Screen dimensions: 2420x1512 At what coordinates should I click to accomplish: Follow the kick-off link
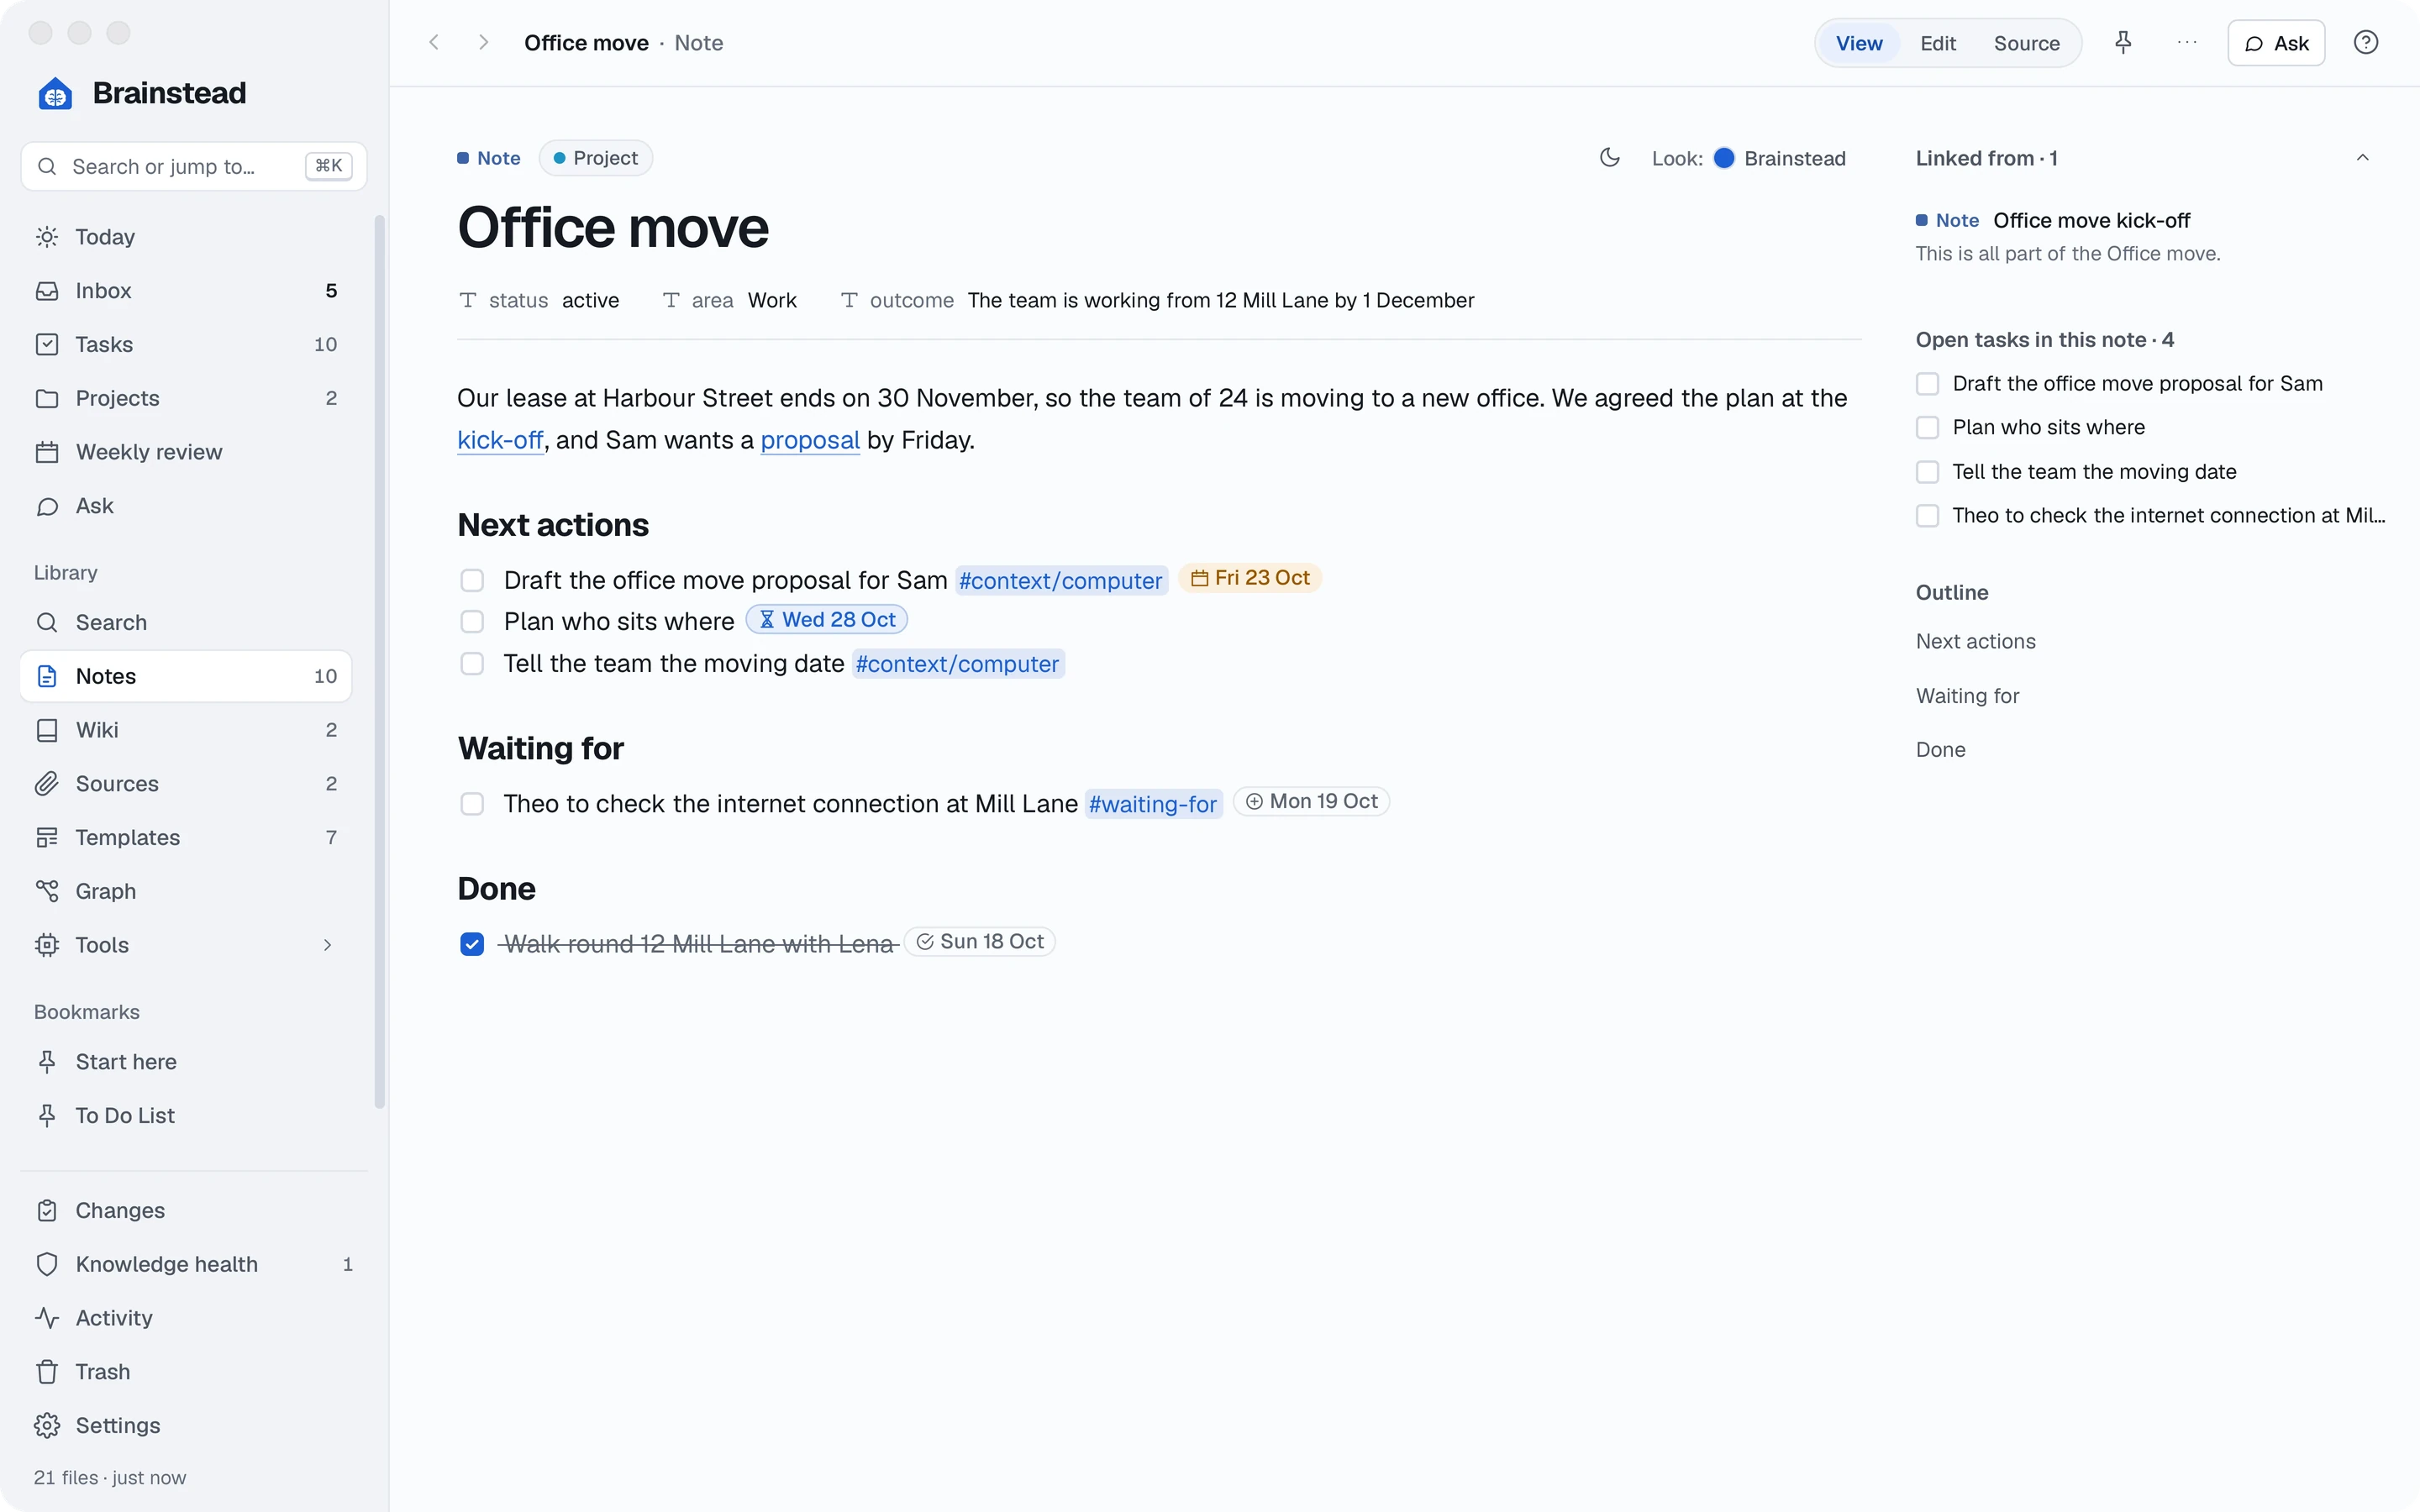tap(500, 440)
